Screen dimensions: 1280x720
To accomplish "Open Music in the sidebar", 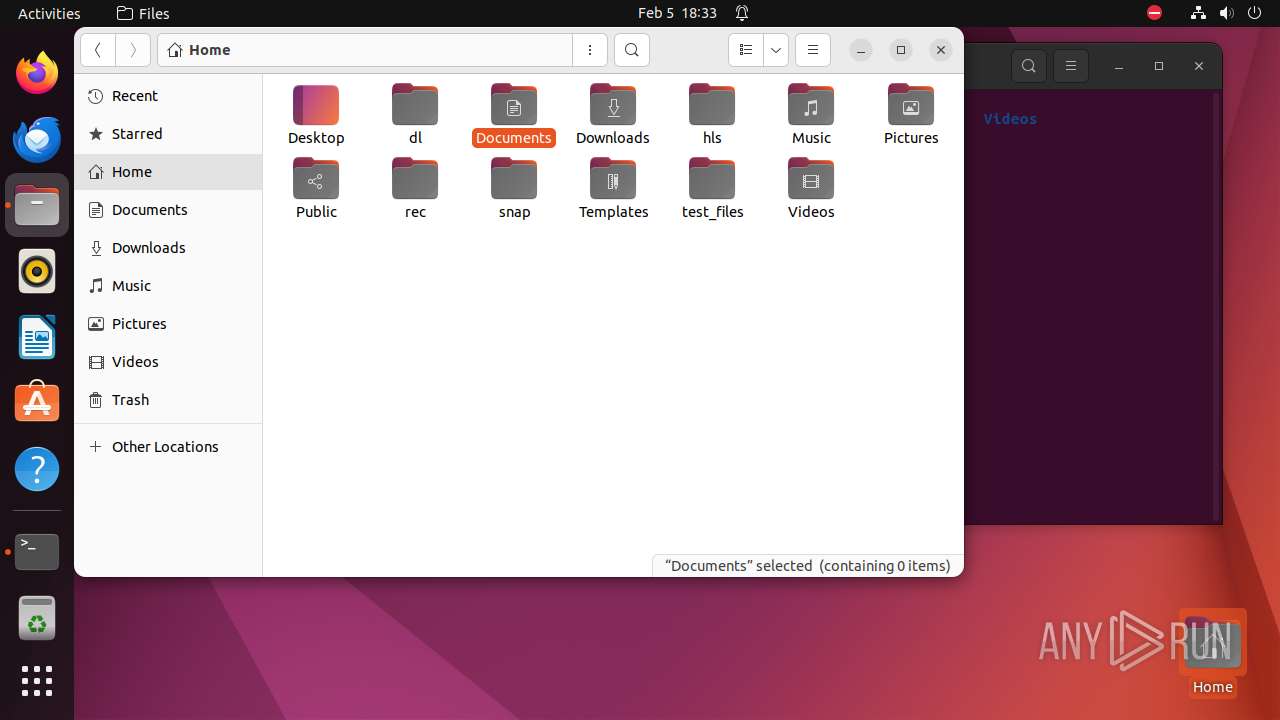I will tap(168, 286).
